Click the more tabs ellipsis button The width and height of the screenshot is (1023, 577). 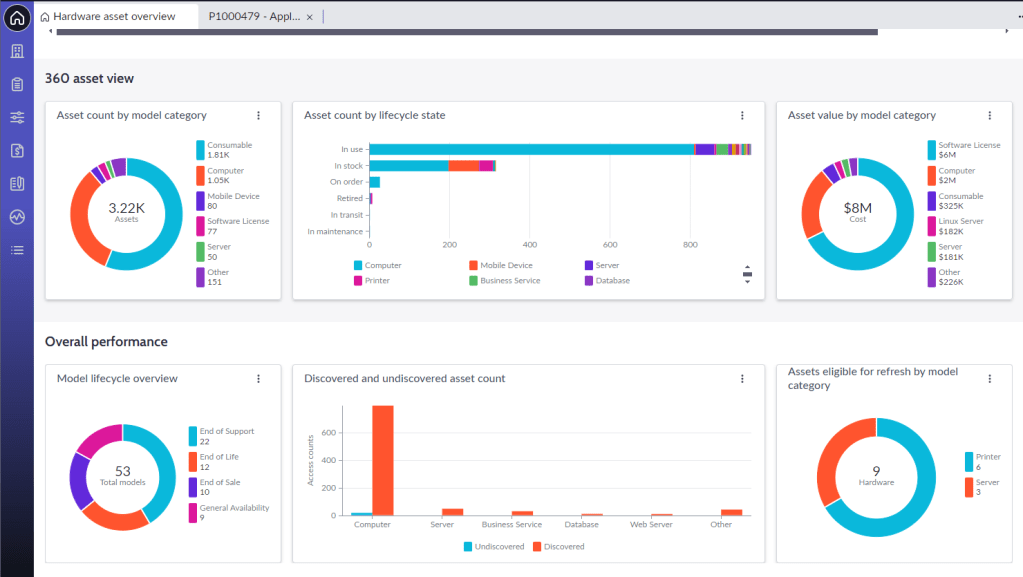coord(1008,17)
